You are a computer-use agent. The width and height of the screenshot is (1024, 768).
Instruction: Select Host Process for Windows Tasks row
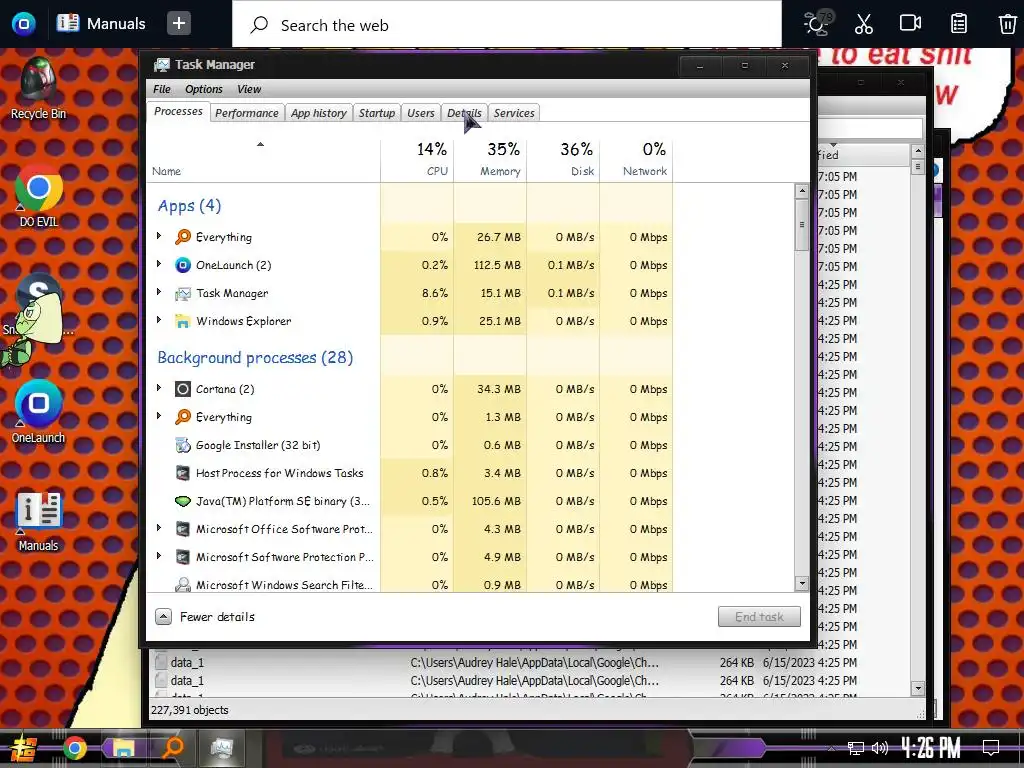click(x=410, y=473)
